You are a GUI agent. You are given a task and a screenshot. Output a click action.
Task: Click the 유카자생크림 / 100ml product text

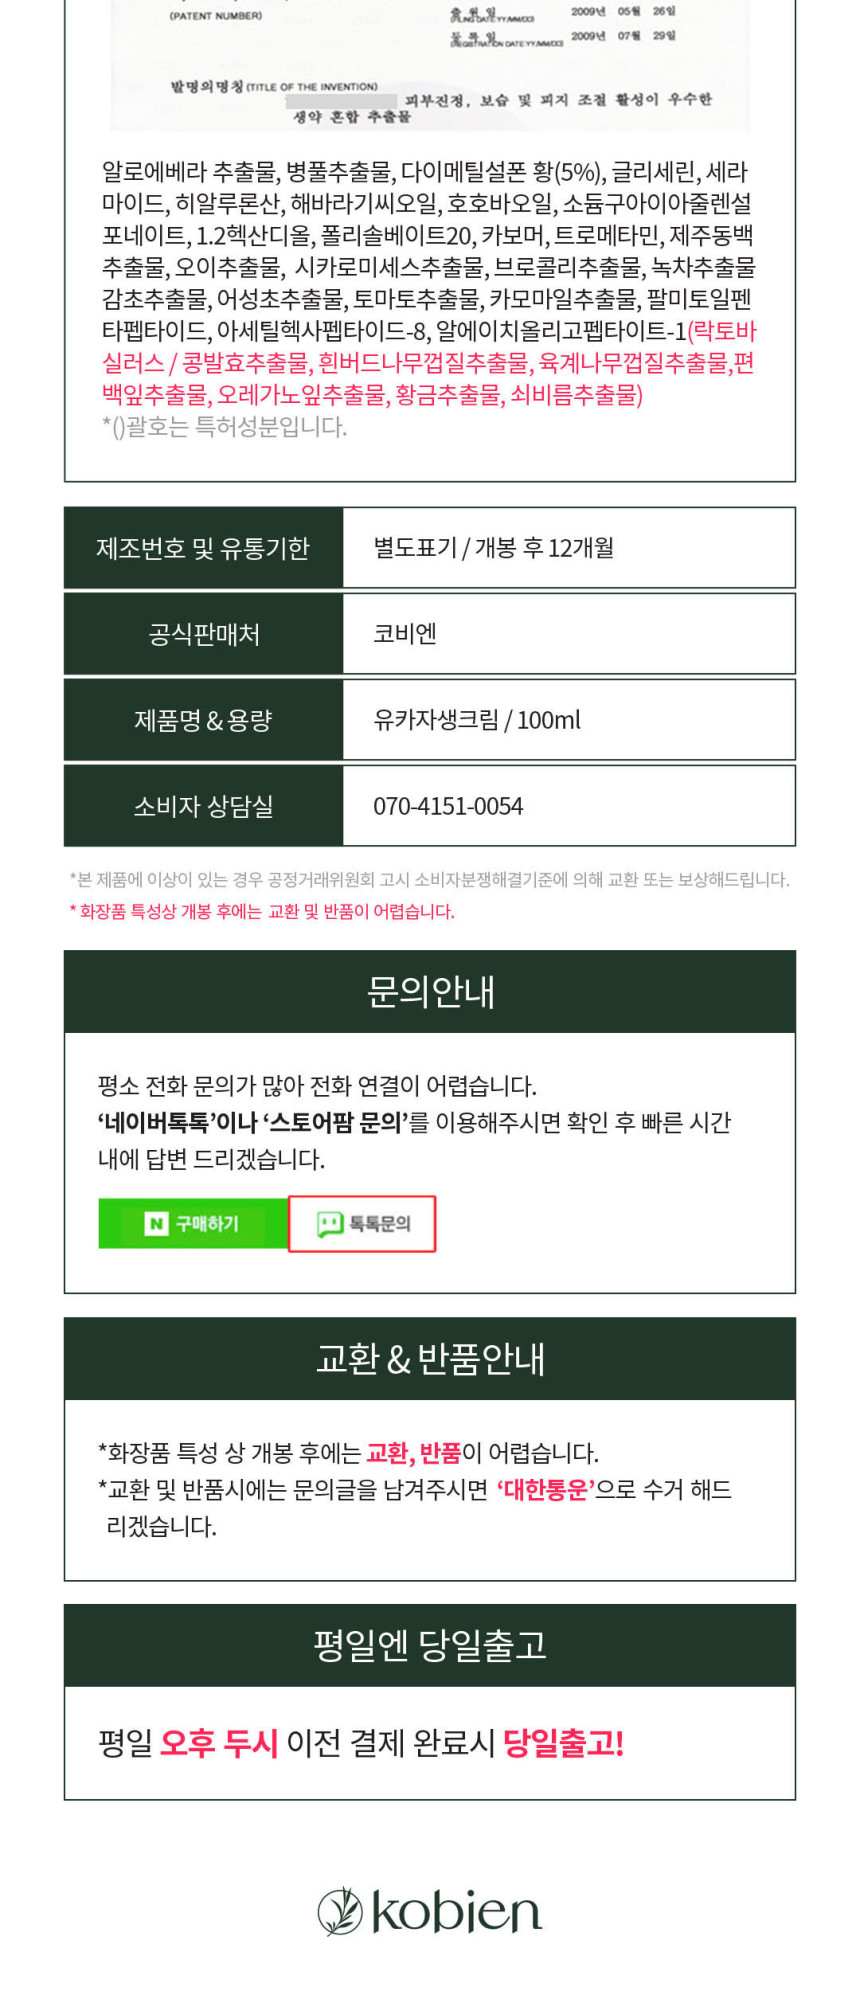pyautogui.click(x=477, y=720)
